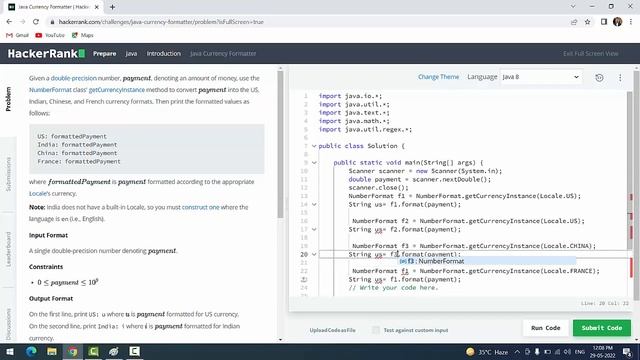Open YouTube bookmark
Image resolution: width=640 pixels, height=360 pixels.
pyautogui.click(x=50, y=35)
